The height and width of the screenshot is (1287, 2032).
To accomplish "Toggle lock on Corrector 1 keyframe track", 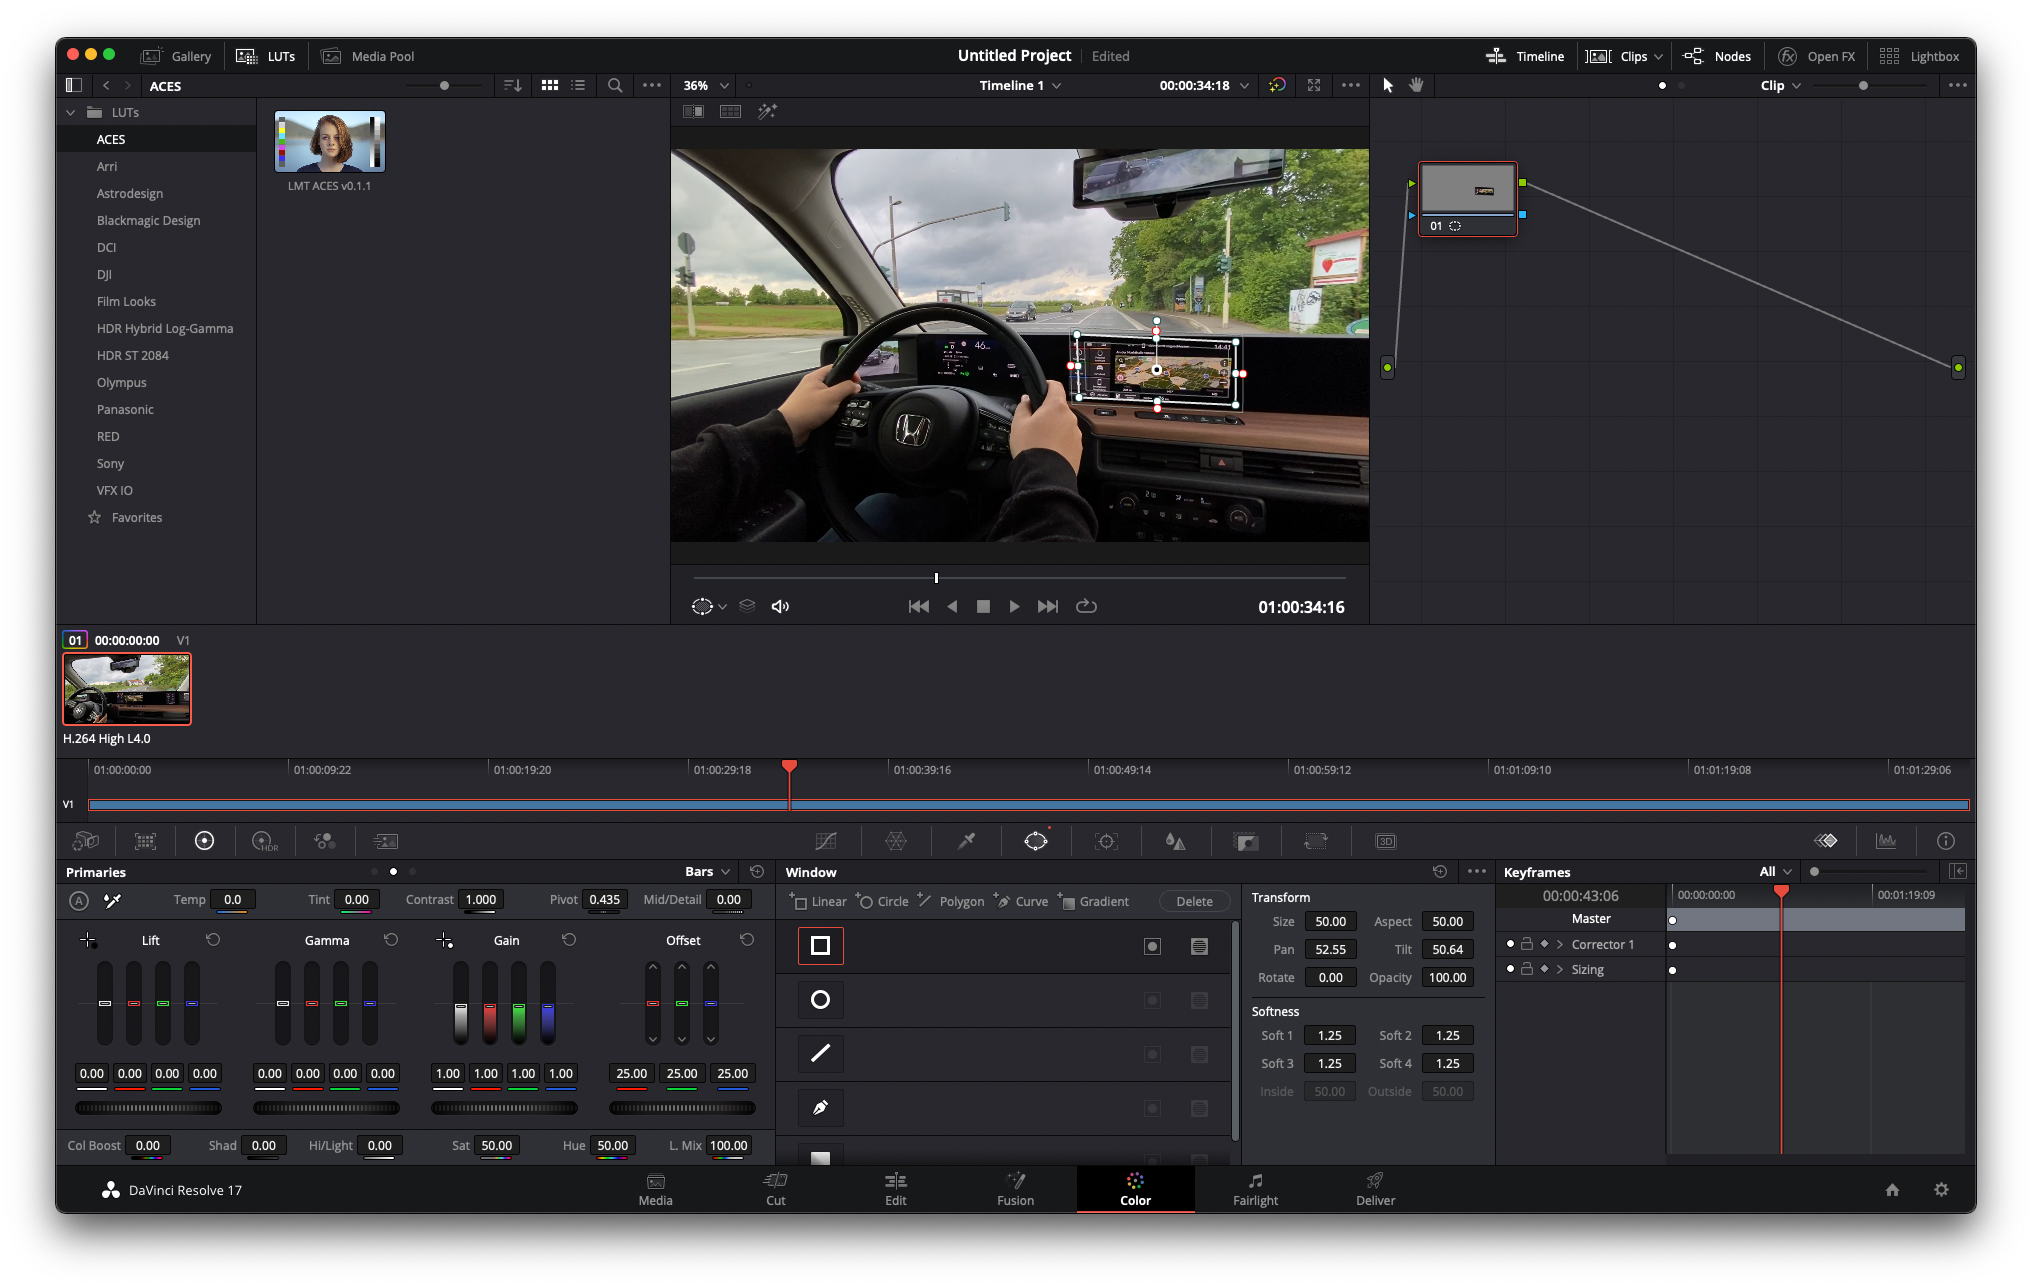I will 1527,944.
